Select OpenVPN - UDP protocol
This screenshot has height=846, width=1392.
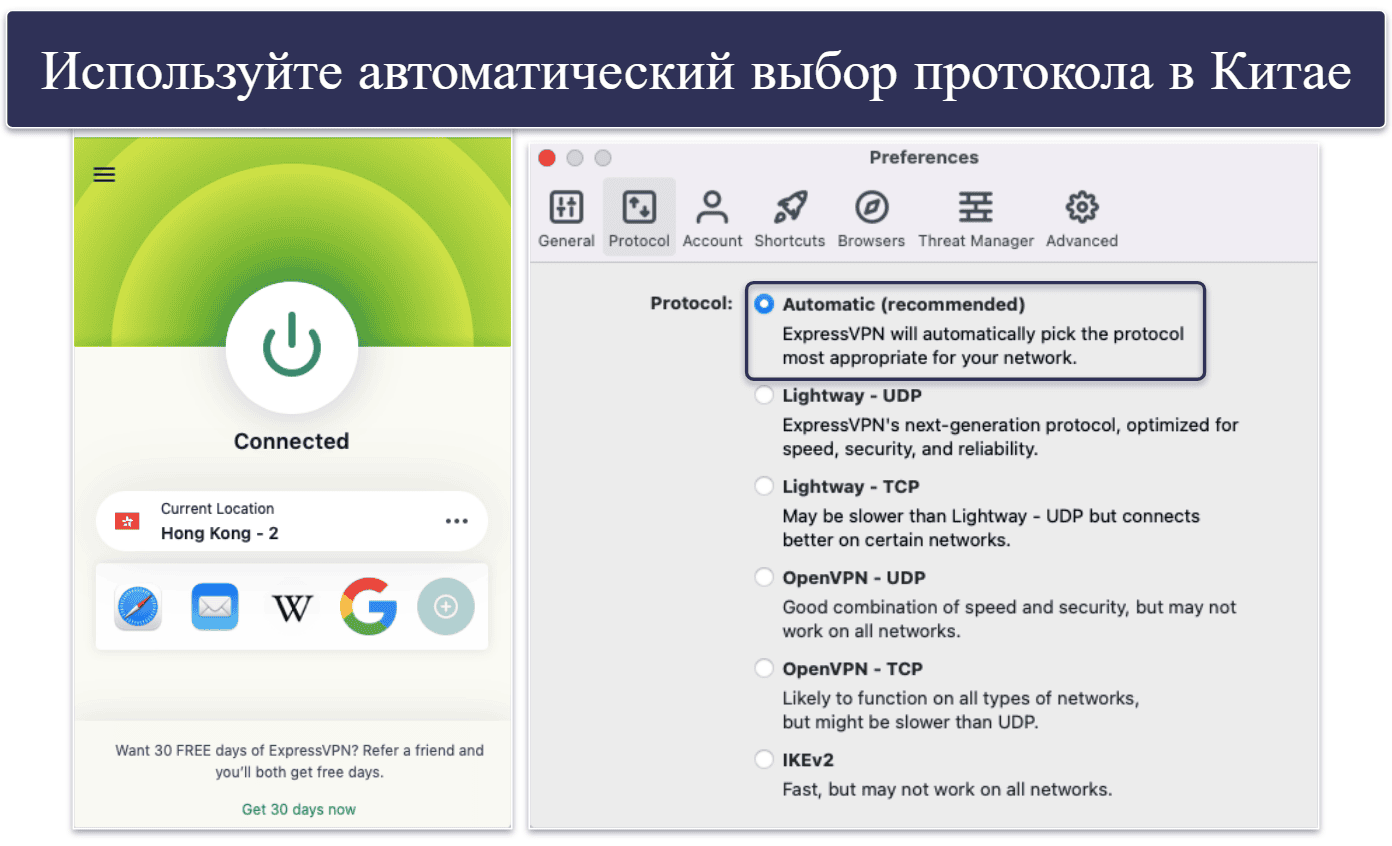point(765,578)
